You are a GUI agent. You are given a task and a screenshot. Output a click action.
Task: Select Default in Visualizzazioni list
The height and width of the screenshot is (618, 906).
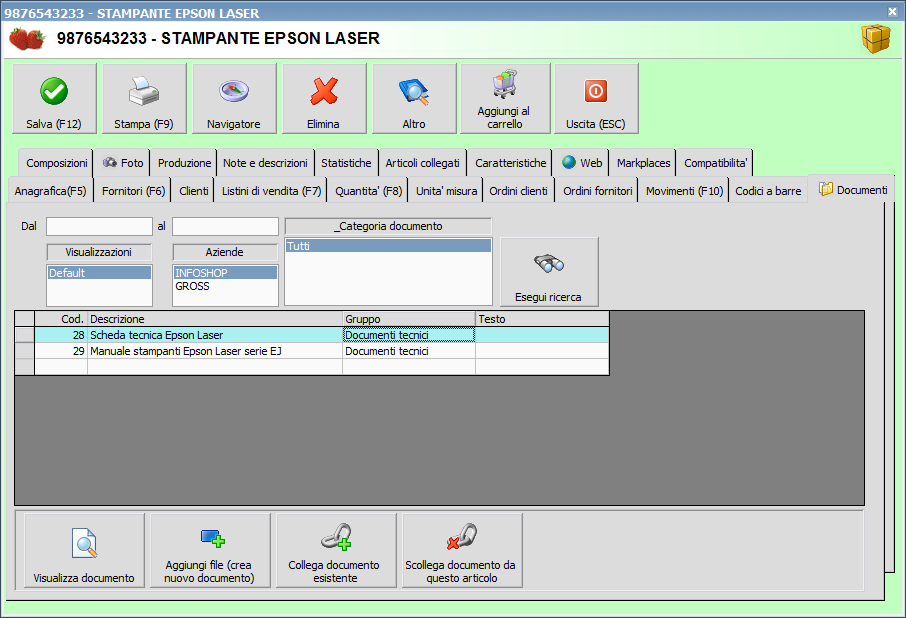point(99,273)
